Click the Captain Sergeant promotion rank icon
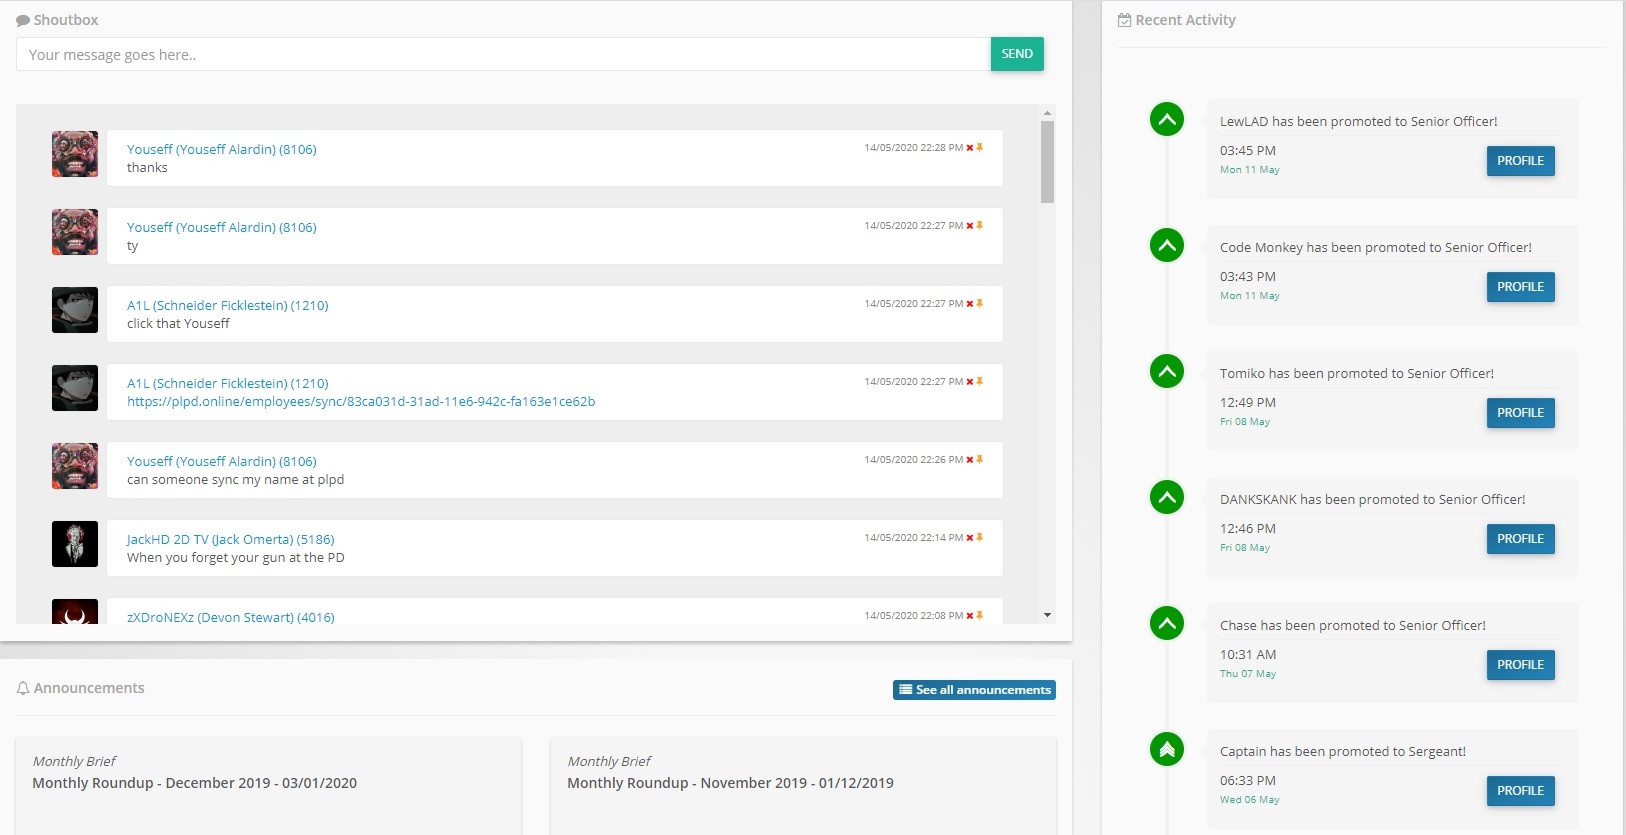Image resolution: width=1626 pixels, height=835 pixels. (1166, 749)
